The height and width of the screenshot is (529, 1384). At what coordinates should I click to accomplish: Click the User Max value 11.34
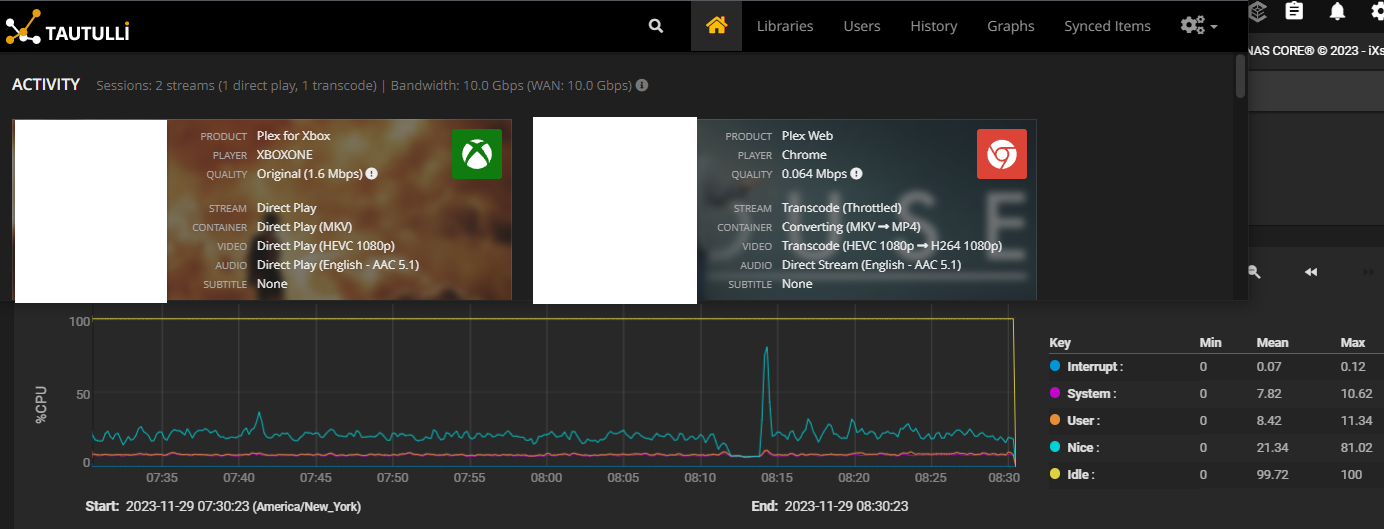click(x=1356, y=421)
